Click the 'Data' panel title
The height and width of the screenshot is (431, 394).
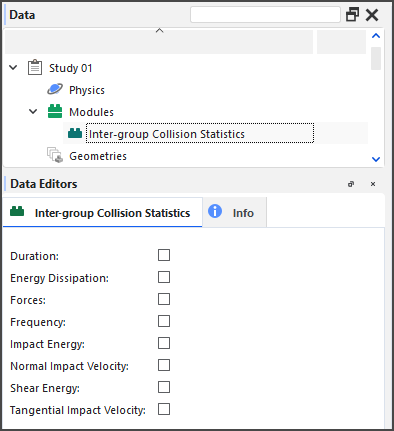(x=22, y=15)
